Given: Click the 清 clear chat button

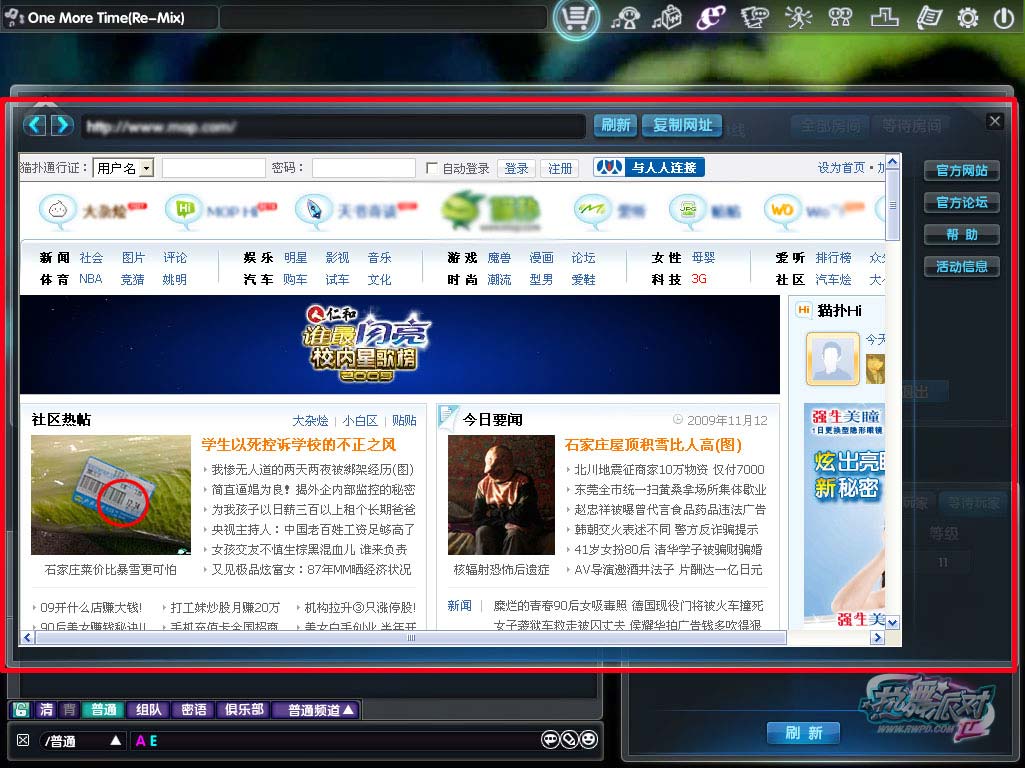Looking at the screenshot, I should coord(46,709).
